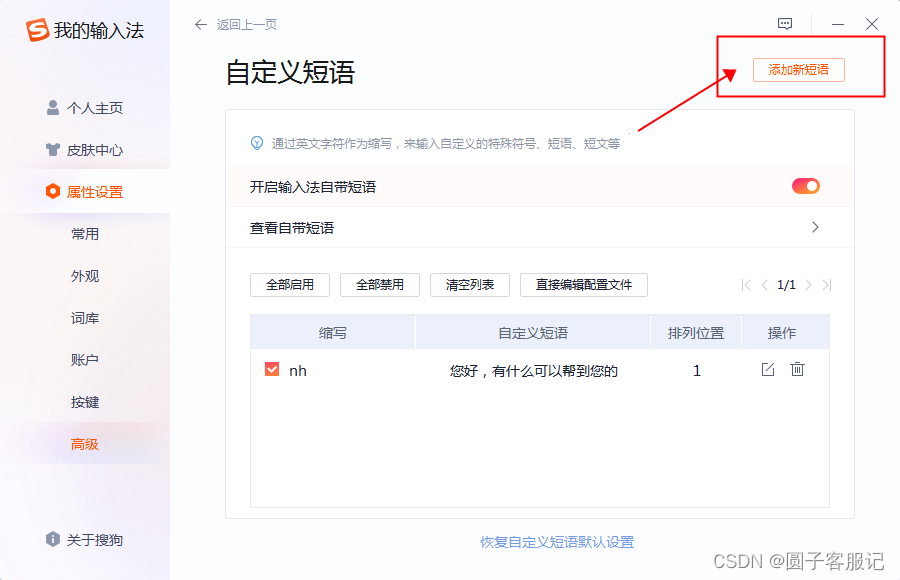
Task: Click the nh abbreviation cell
Action: tap(298, 371)
